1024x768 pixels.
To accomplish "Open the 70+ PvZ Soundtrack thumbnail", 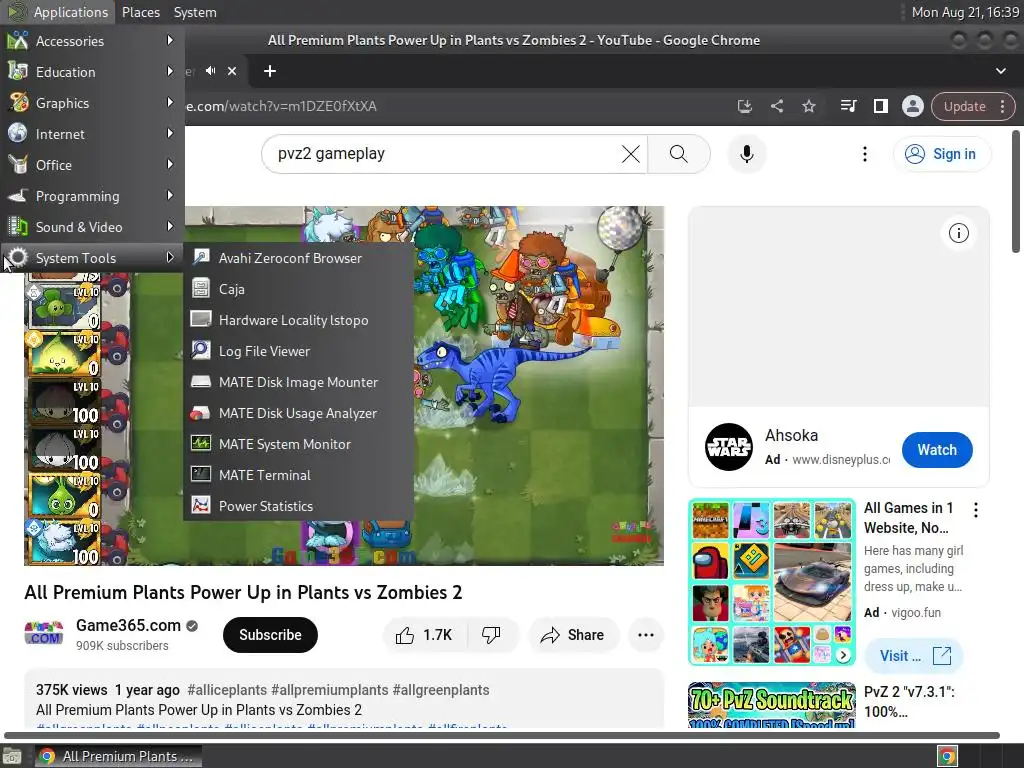I will [x=772, y=705].
